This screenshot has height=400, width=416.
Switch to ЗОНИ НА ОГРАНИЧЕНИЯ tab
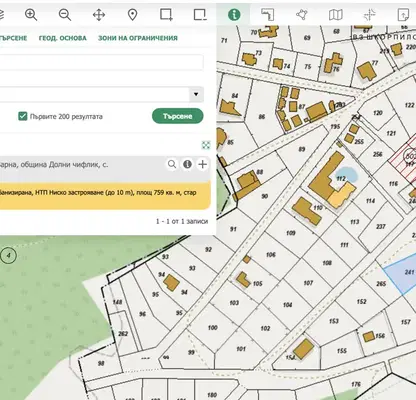point(138,38)
